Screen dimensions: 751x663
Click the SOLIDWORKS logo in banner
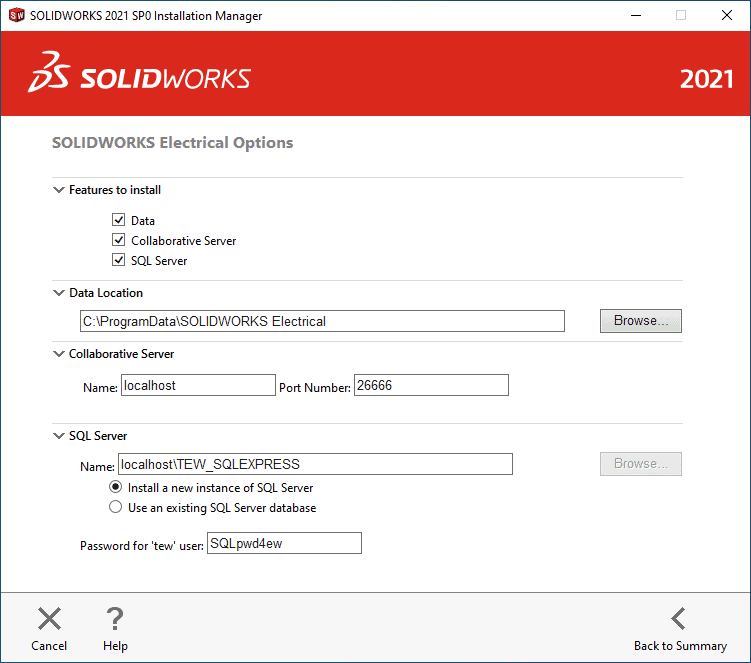pyautogui.click(x=139, y=72)
